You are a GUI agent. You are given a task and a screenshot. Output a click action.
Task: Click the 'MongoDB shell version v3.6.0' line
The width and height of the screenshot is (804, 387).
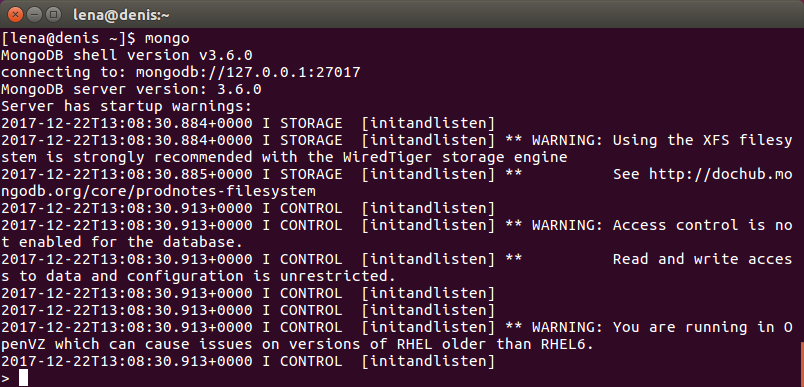point(127,55)
